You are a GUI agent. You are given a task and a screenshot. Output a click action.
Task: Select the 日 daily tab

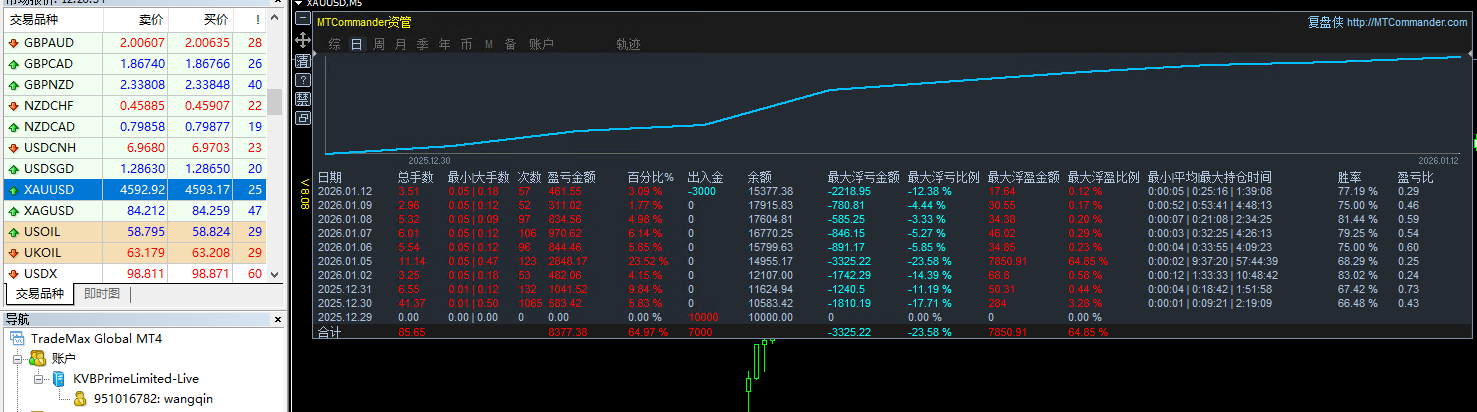click(x=357, y=44)
